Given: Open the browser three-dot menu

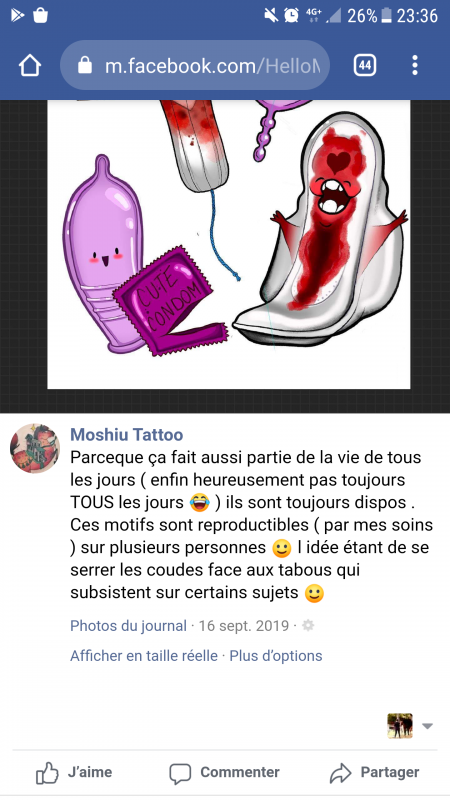Looking at the screenshot, I should point(415,65).
